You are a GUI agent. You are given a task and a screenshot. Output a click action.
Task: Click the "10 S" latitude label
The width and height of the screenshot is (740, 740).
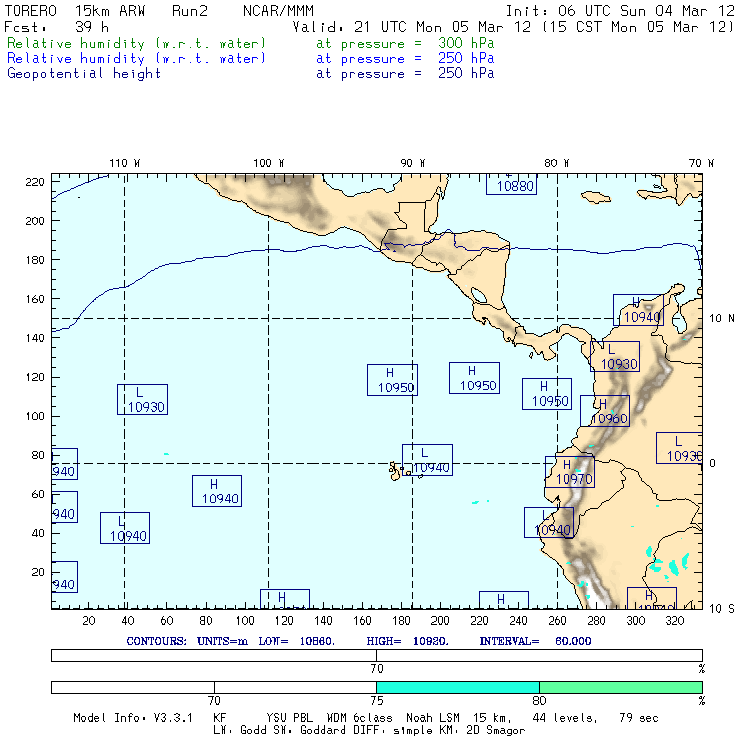point(722,609)
